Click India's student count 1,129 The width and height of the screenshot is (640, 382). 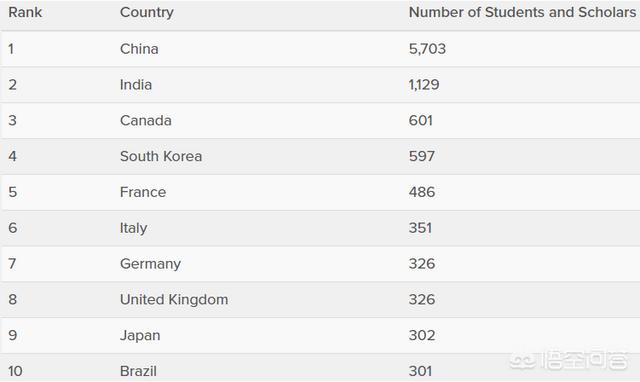(424, 85)
